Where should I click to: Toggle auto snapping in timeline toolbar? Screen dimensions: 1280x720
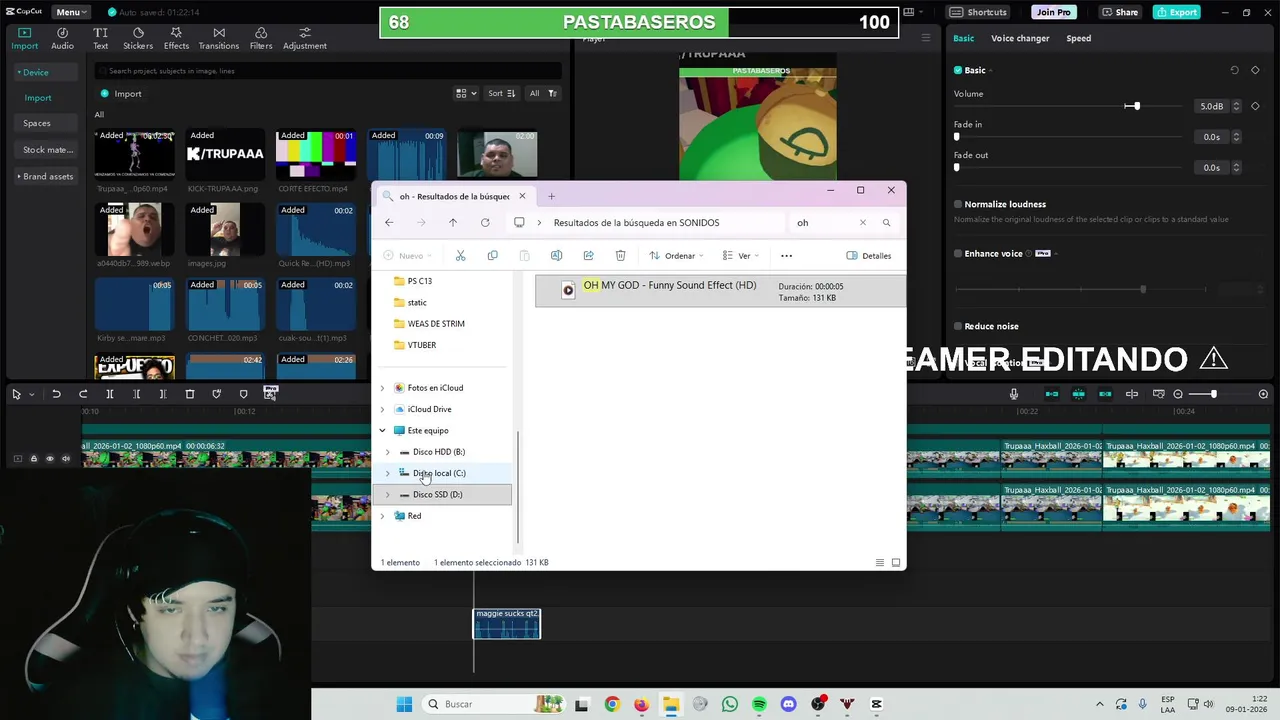pos(1078,394)
